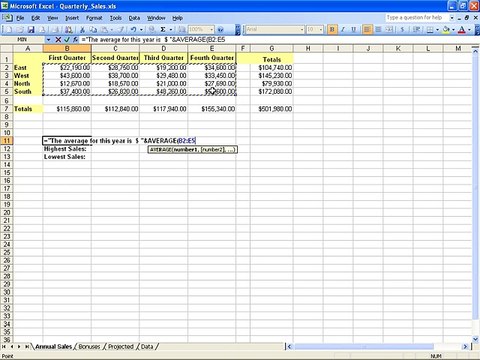Click the 'Type a question for help' box
Screen dimensions: 480x360
pyautogui.click(x=417, y=18)
